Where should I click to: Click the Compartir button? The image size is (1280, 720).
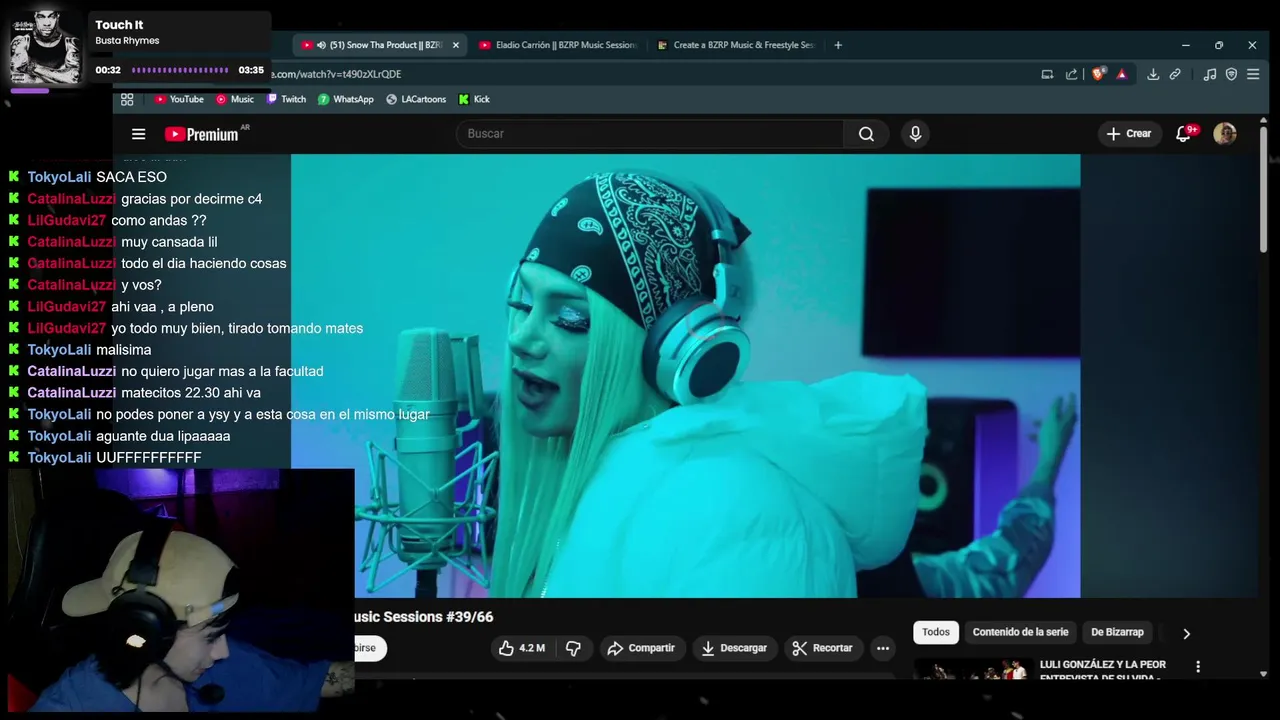[641, 648]
